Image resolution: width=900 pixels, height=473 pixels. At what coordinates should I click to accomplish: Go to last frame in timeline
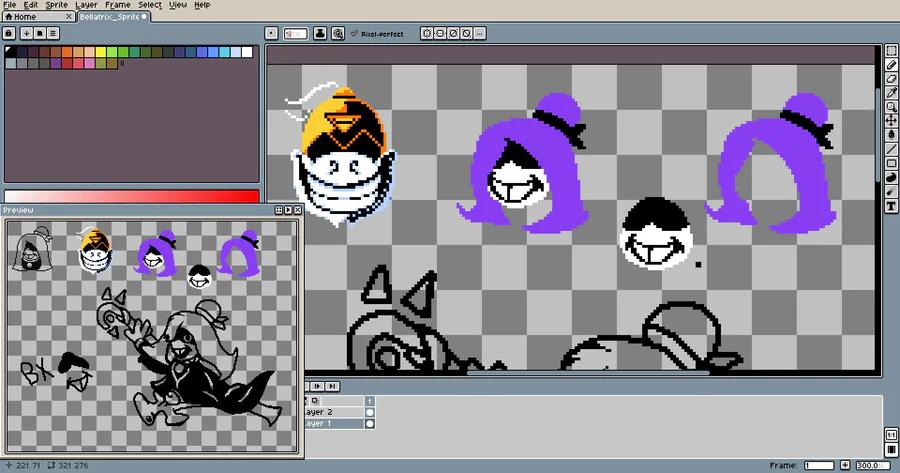pos(332,387)
